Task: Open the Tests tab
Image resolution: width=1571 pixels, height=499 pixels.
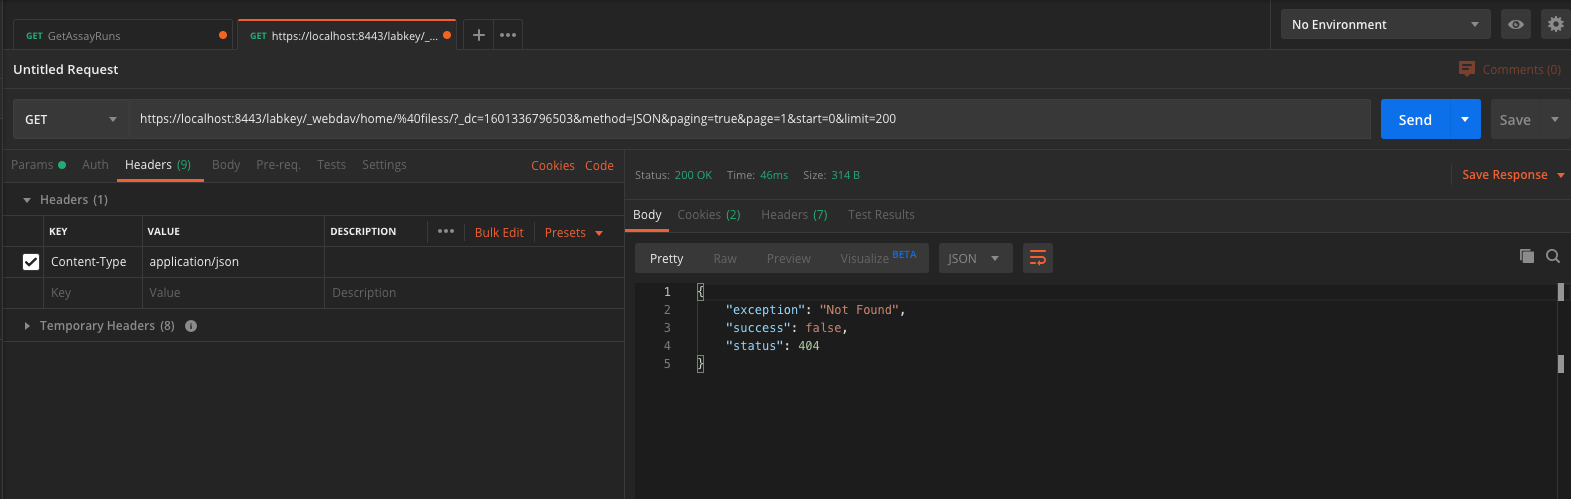Action: click(331, 165)
